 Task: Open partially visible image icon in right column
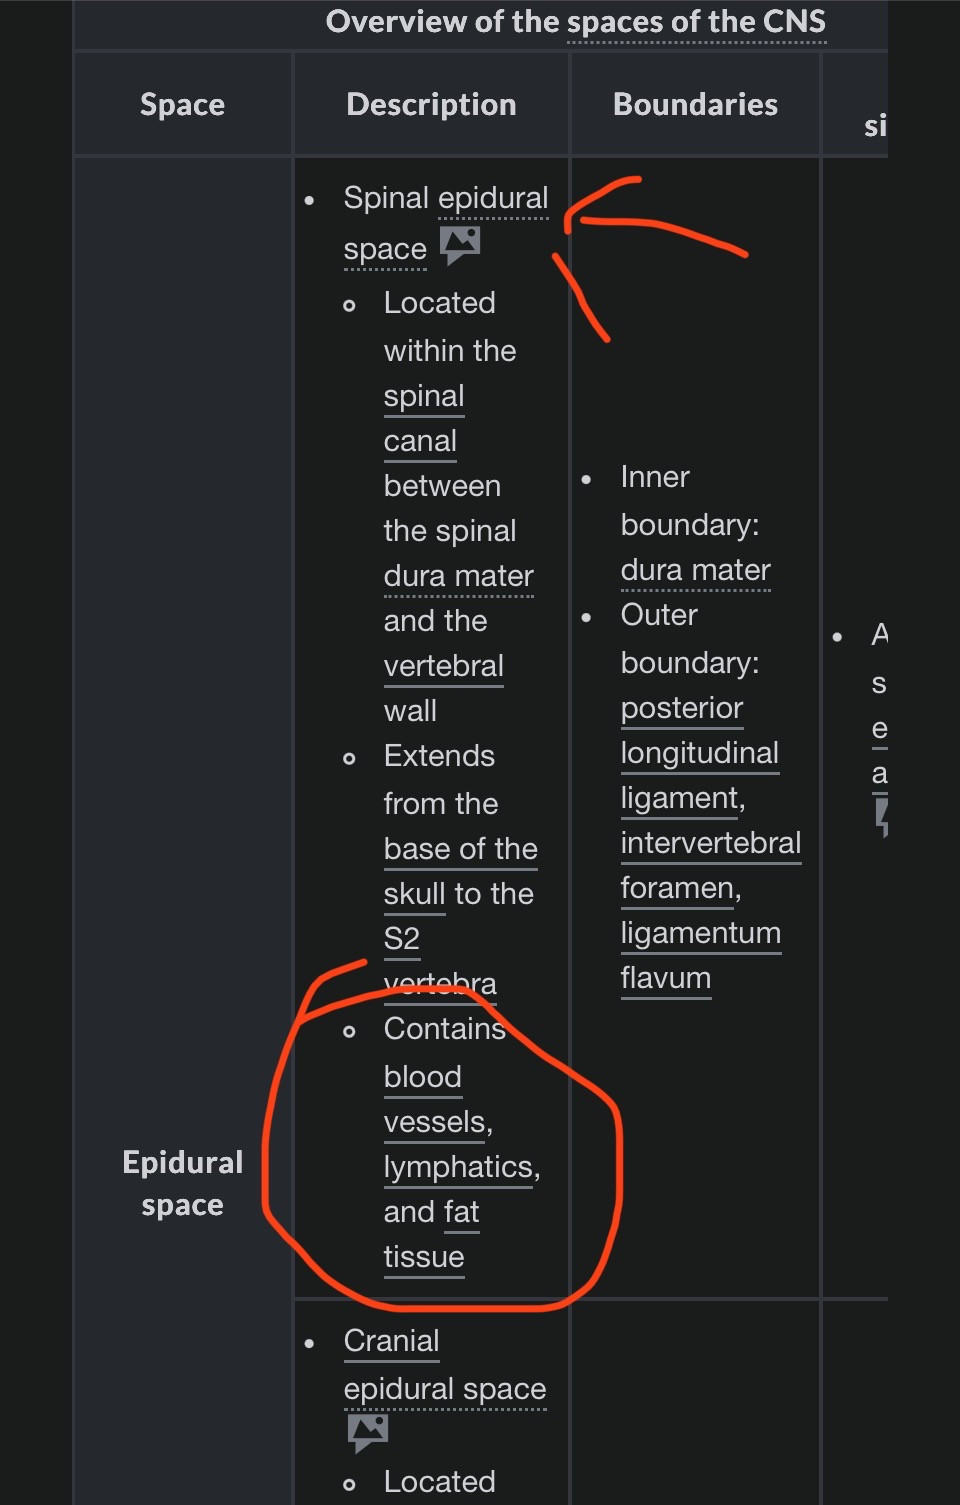pyautogui.click(x=881, y=815)
